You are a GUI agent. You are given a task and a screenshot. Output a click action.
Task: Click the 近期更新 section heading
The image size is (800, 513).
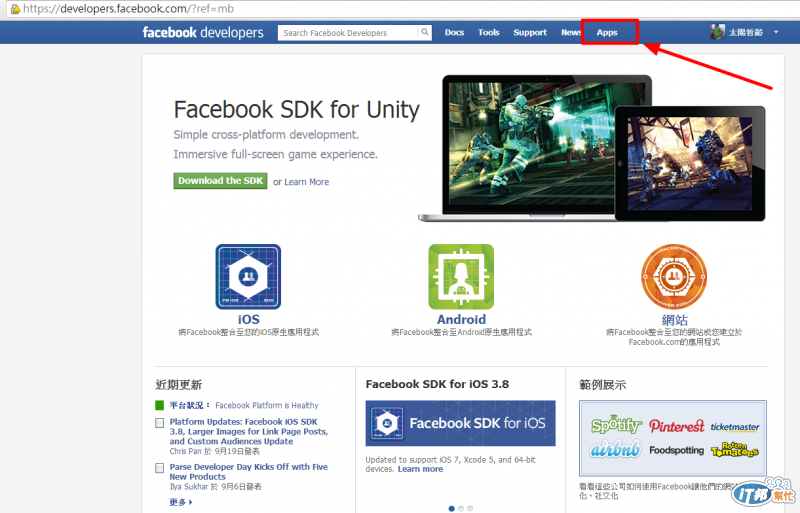(x=179, y=385)
